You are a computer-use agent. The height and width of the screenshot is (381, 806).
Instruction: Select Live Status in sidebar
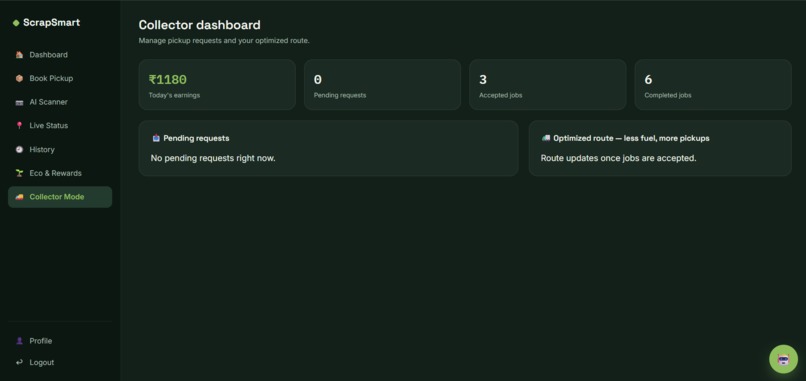tap(60, 125)
